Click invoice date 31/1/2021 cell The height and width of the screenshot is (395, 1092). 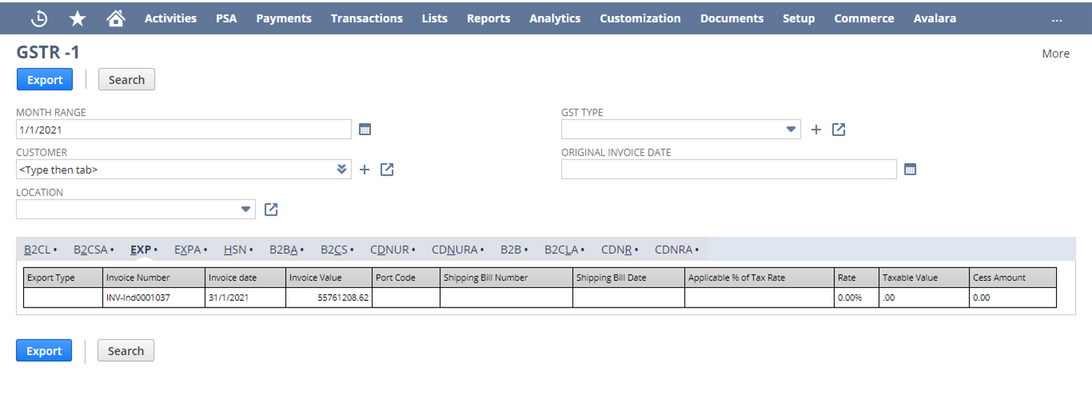[x=245, y=297]
